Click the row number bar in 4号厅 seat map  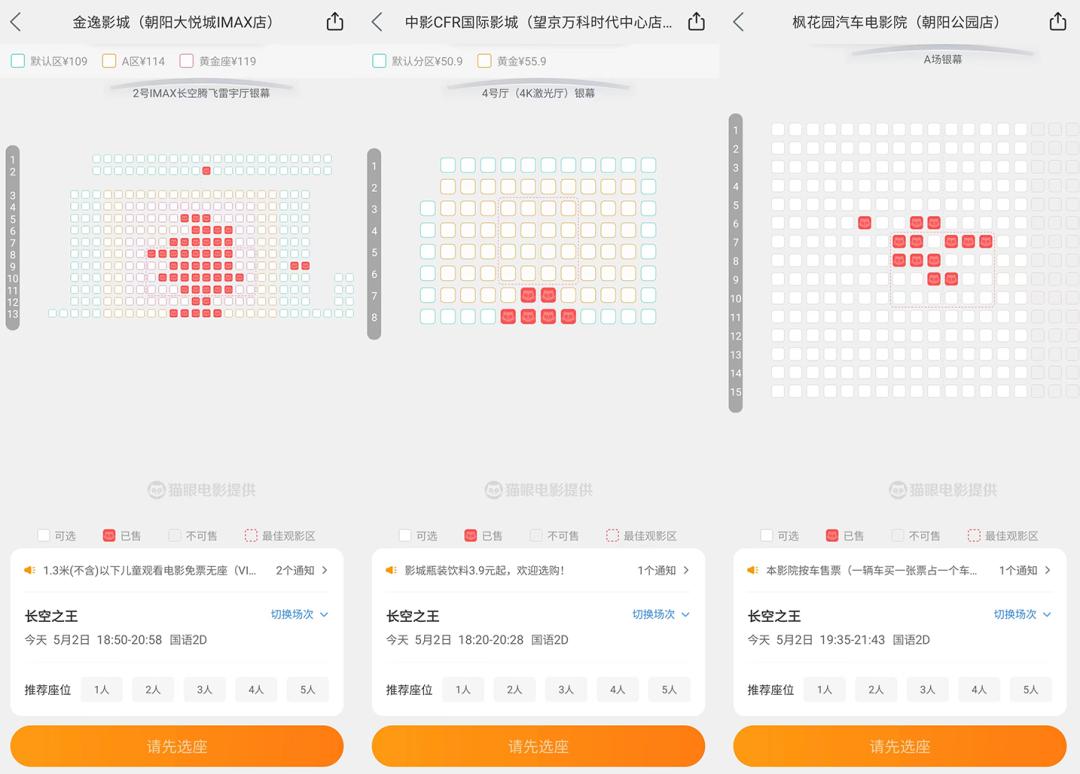pyautogui.click(x=374, y=243)
